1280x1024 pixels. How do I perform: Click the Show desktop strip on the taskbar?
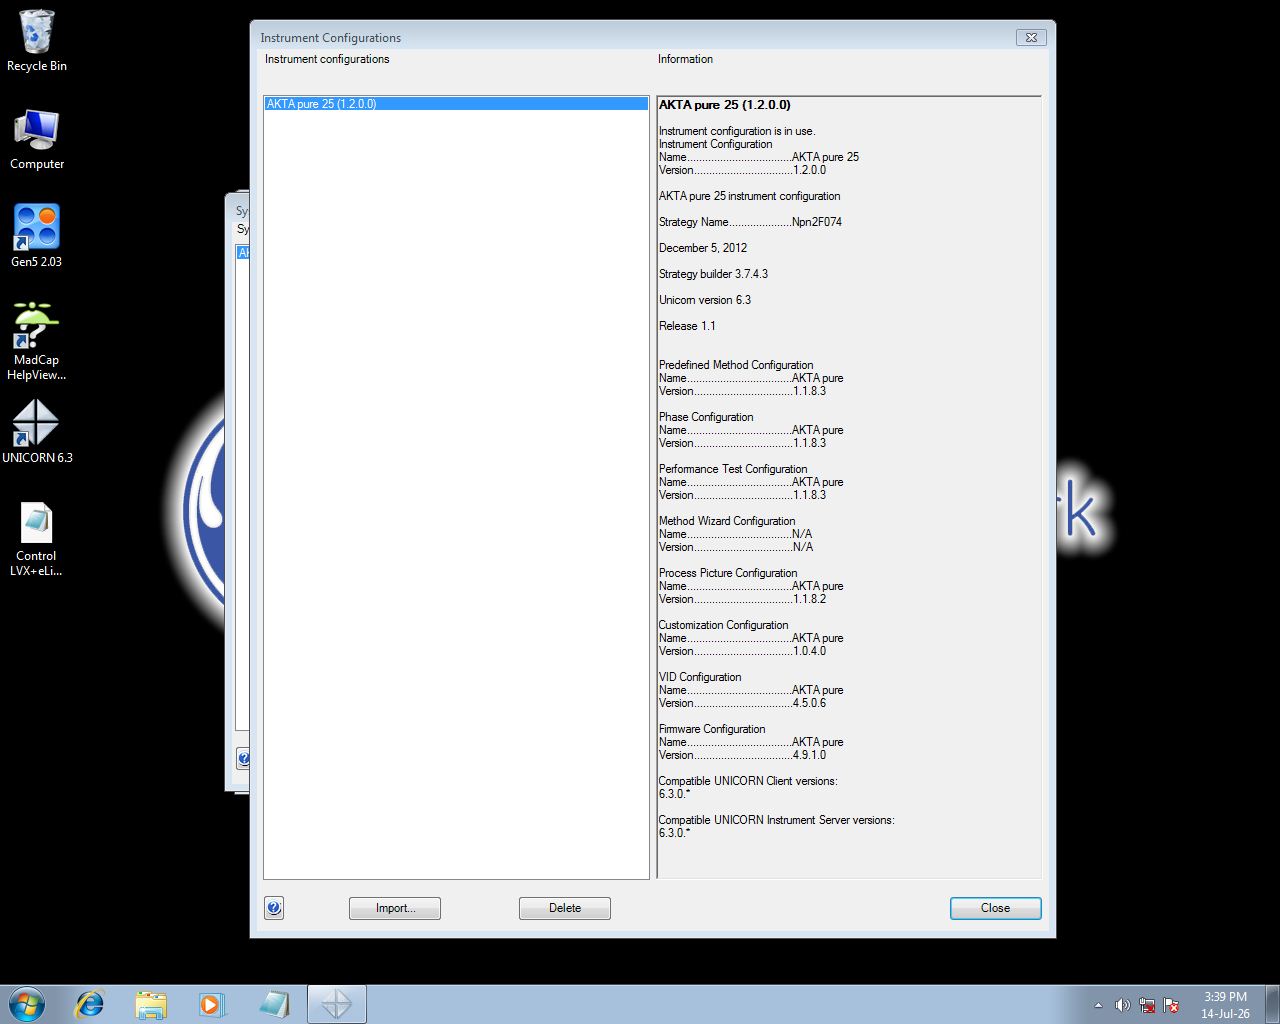[x=1272, y=1004]
